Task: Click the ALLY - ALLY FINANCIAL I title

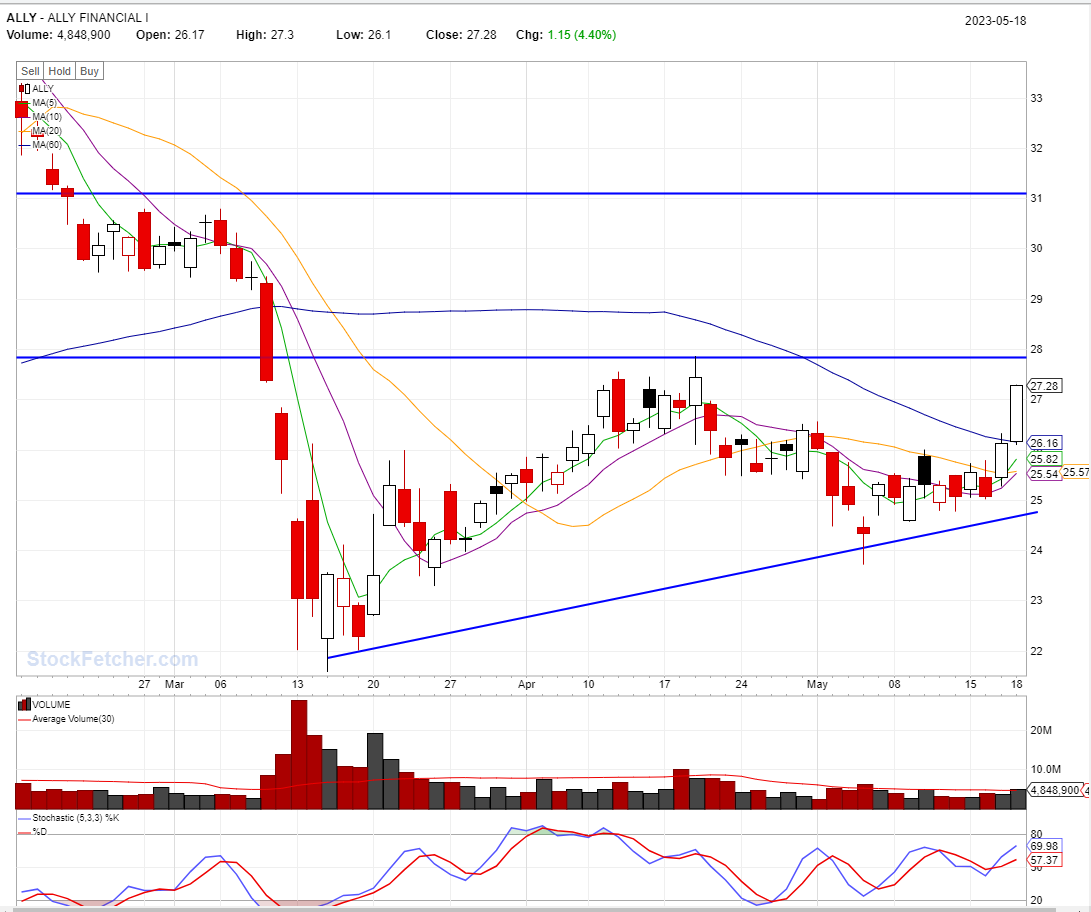Action: pyautogui.click(x=77, y=17)
